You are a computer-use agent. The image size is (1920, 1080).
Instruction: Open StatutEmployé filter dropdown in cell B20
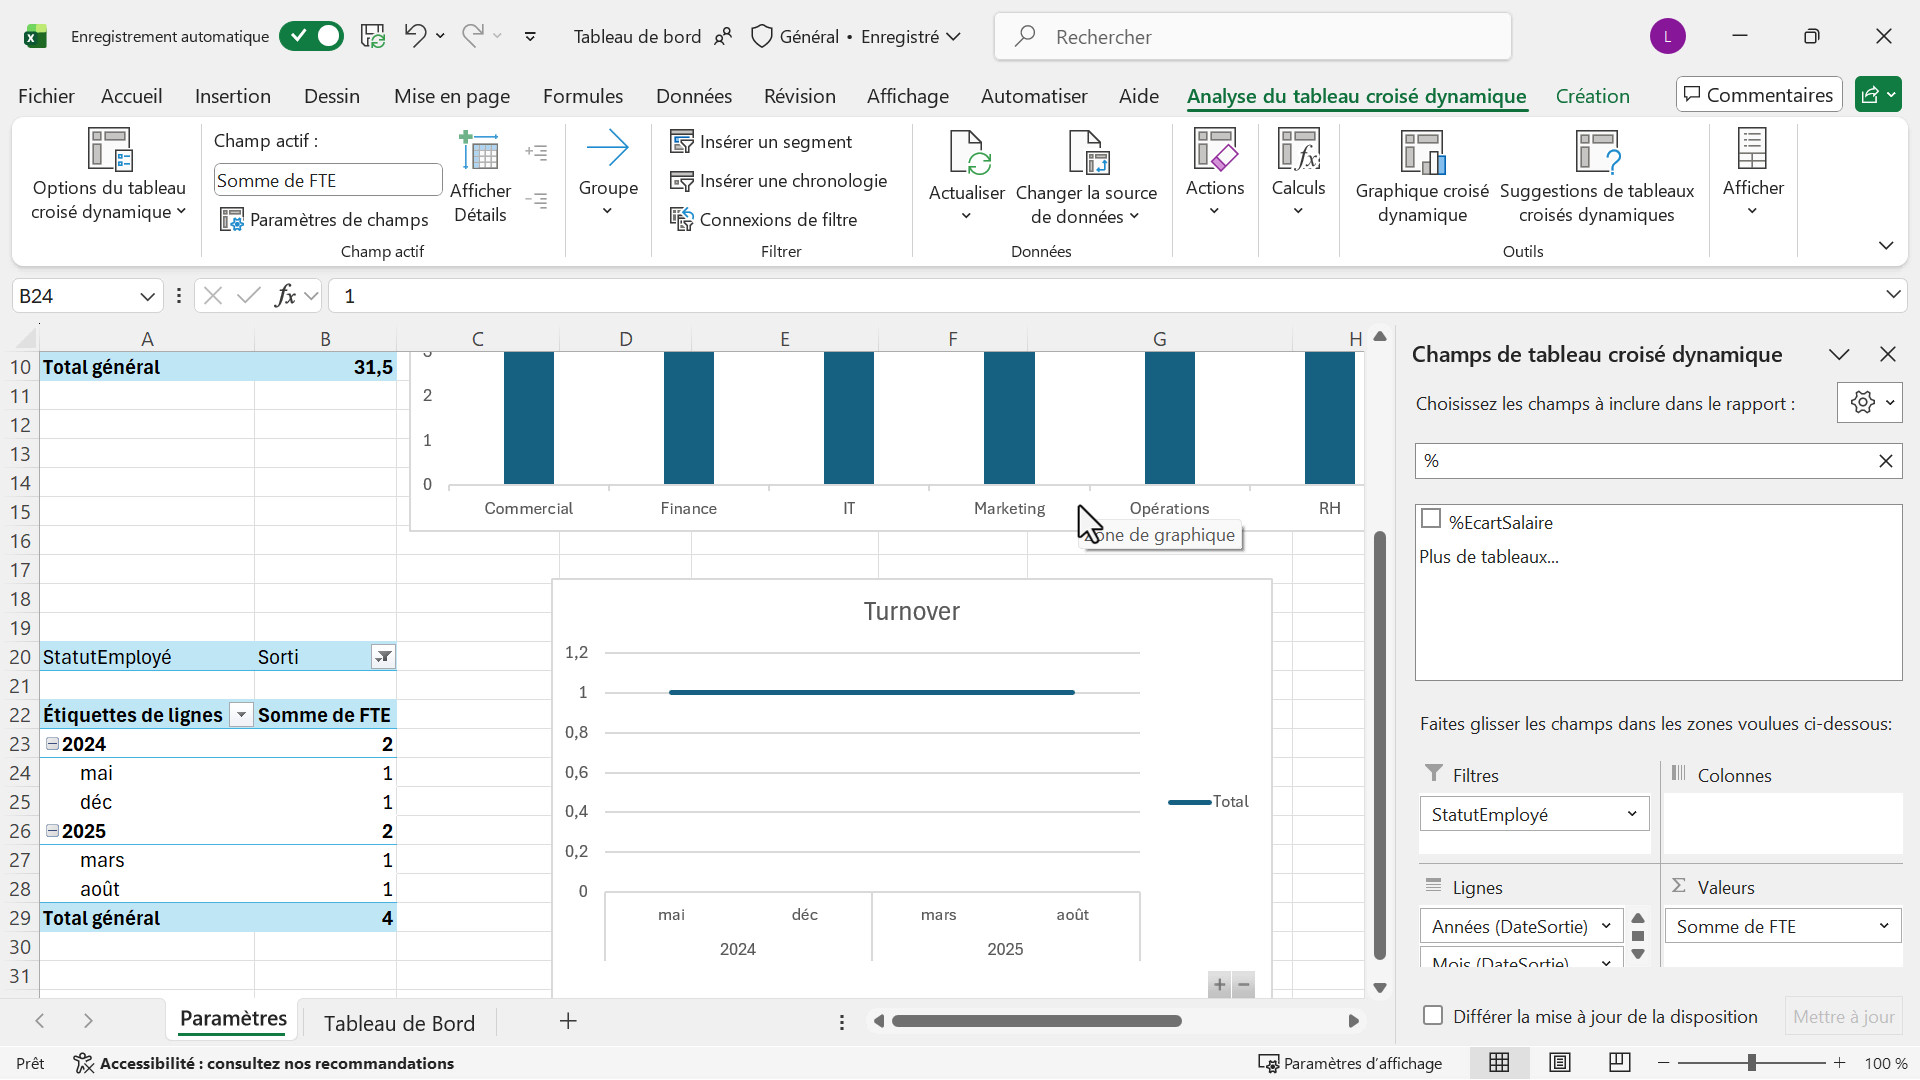(383, 657)
